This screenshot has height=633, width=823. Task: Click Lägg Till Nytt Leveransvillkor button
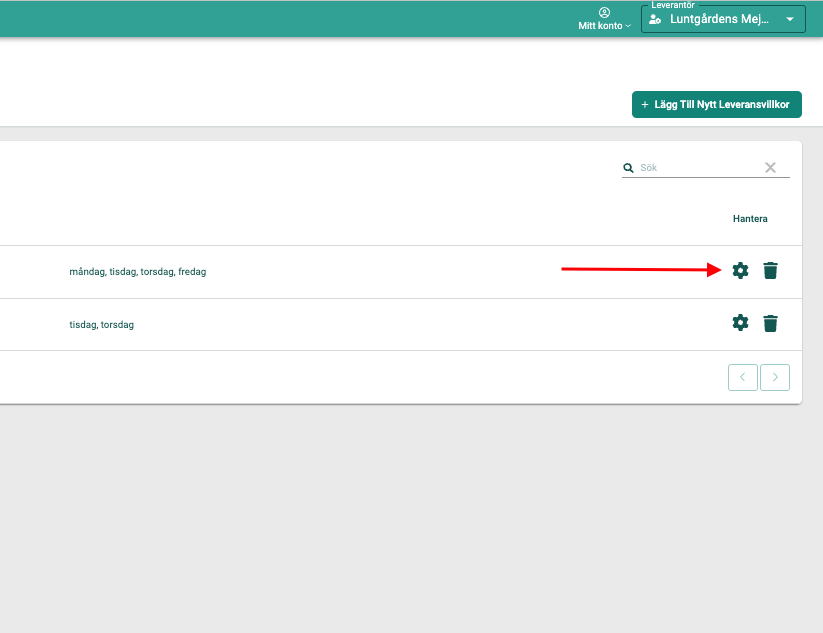point(716,104)
